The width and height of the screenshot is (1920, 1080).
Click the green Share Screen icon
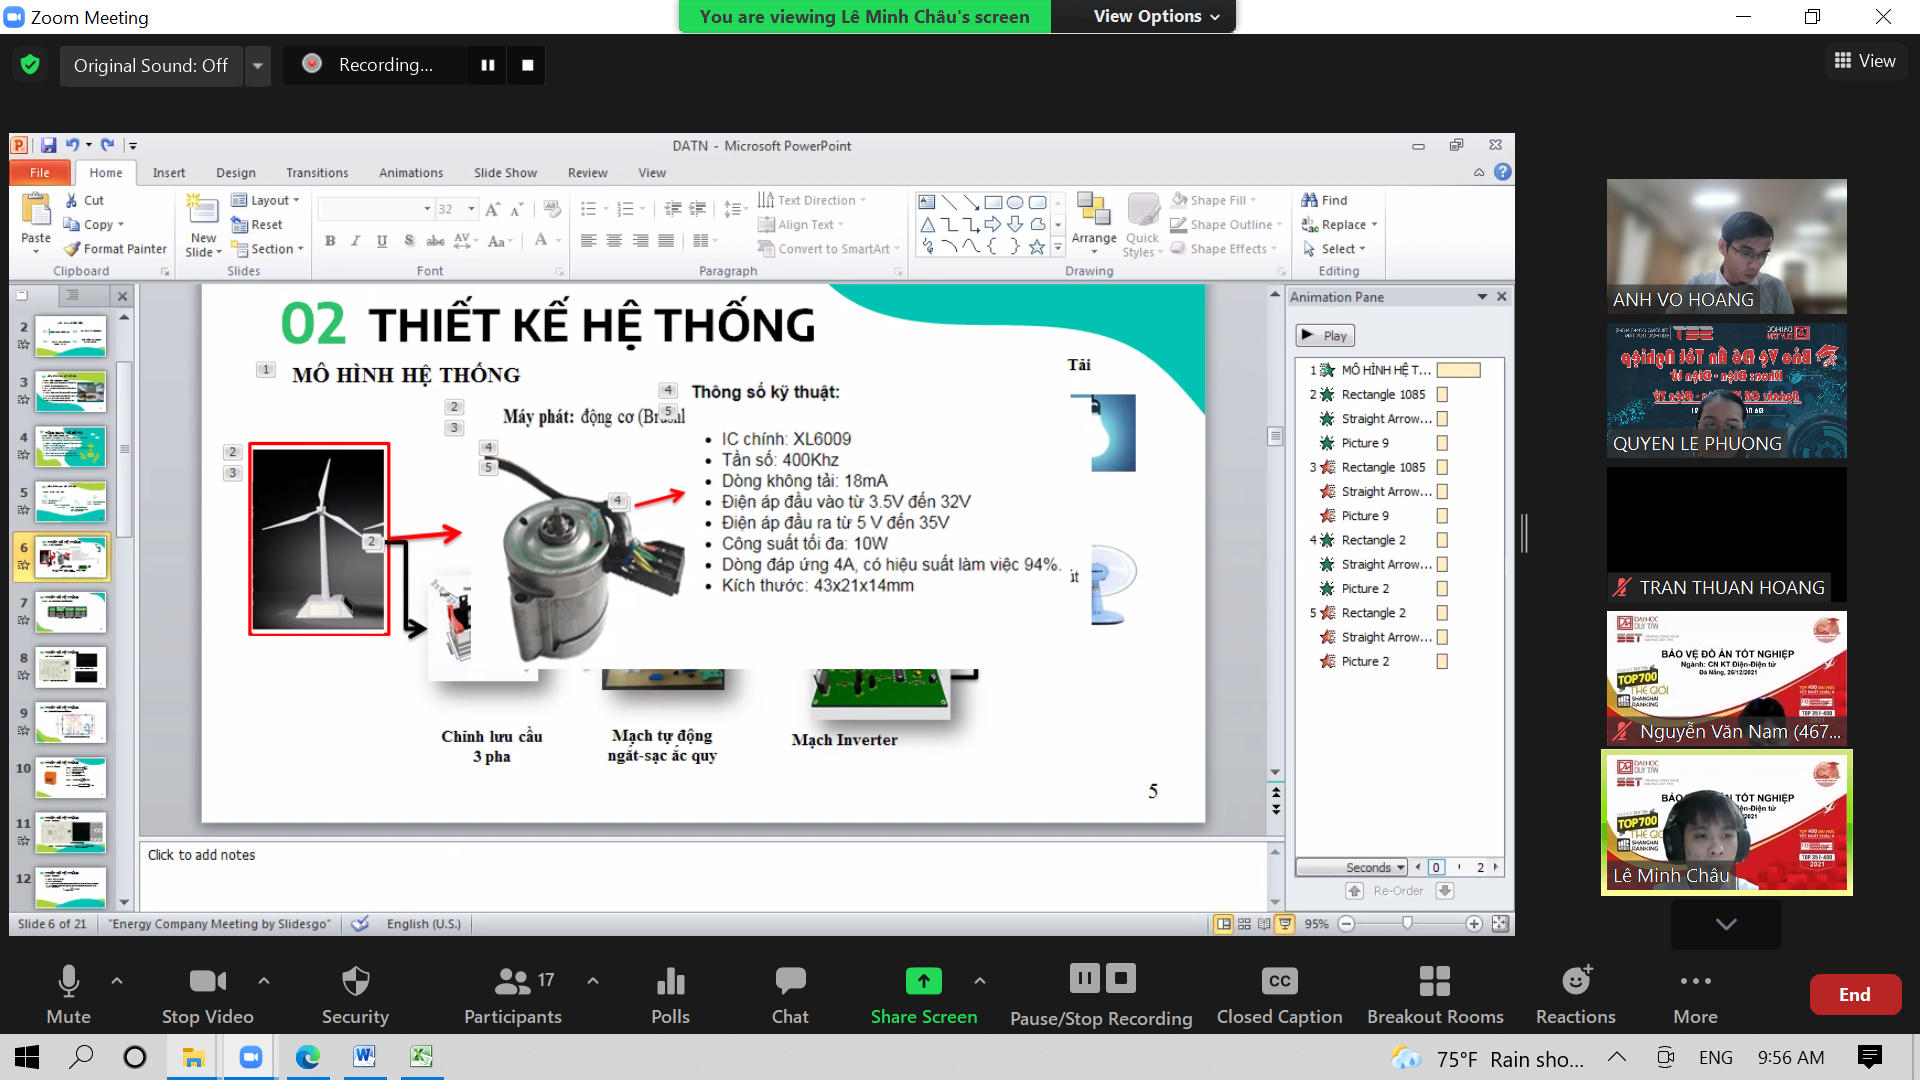[923, 982]
